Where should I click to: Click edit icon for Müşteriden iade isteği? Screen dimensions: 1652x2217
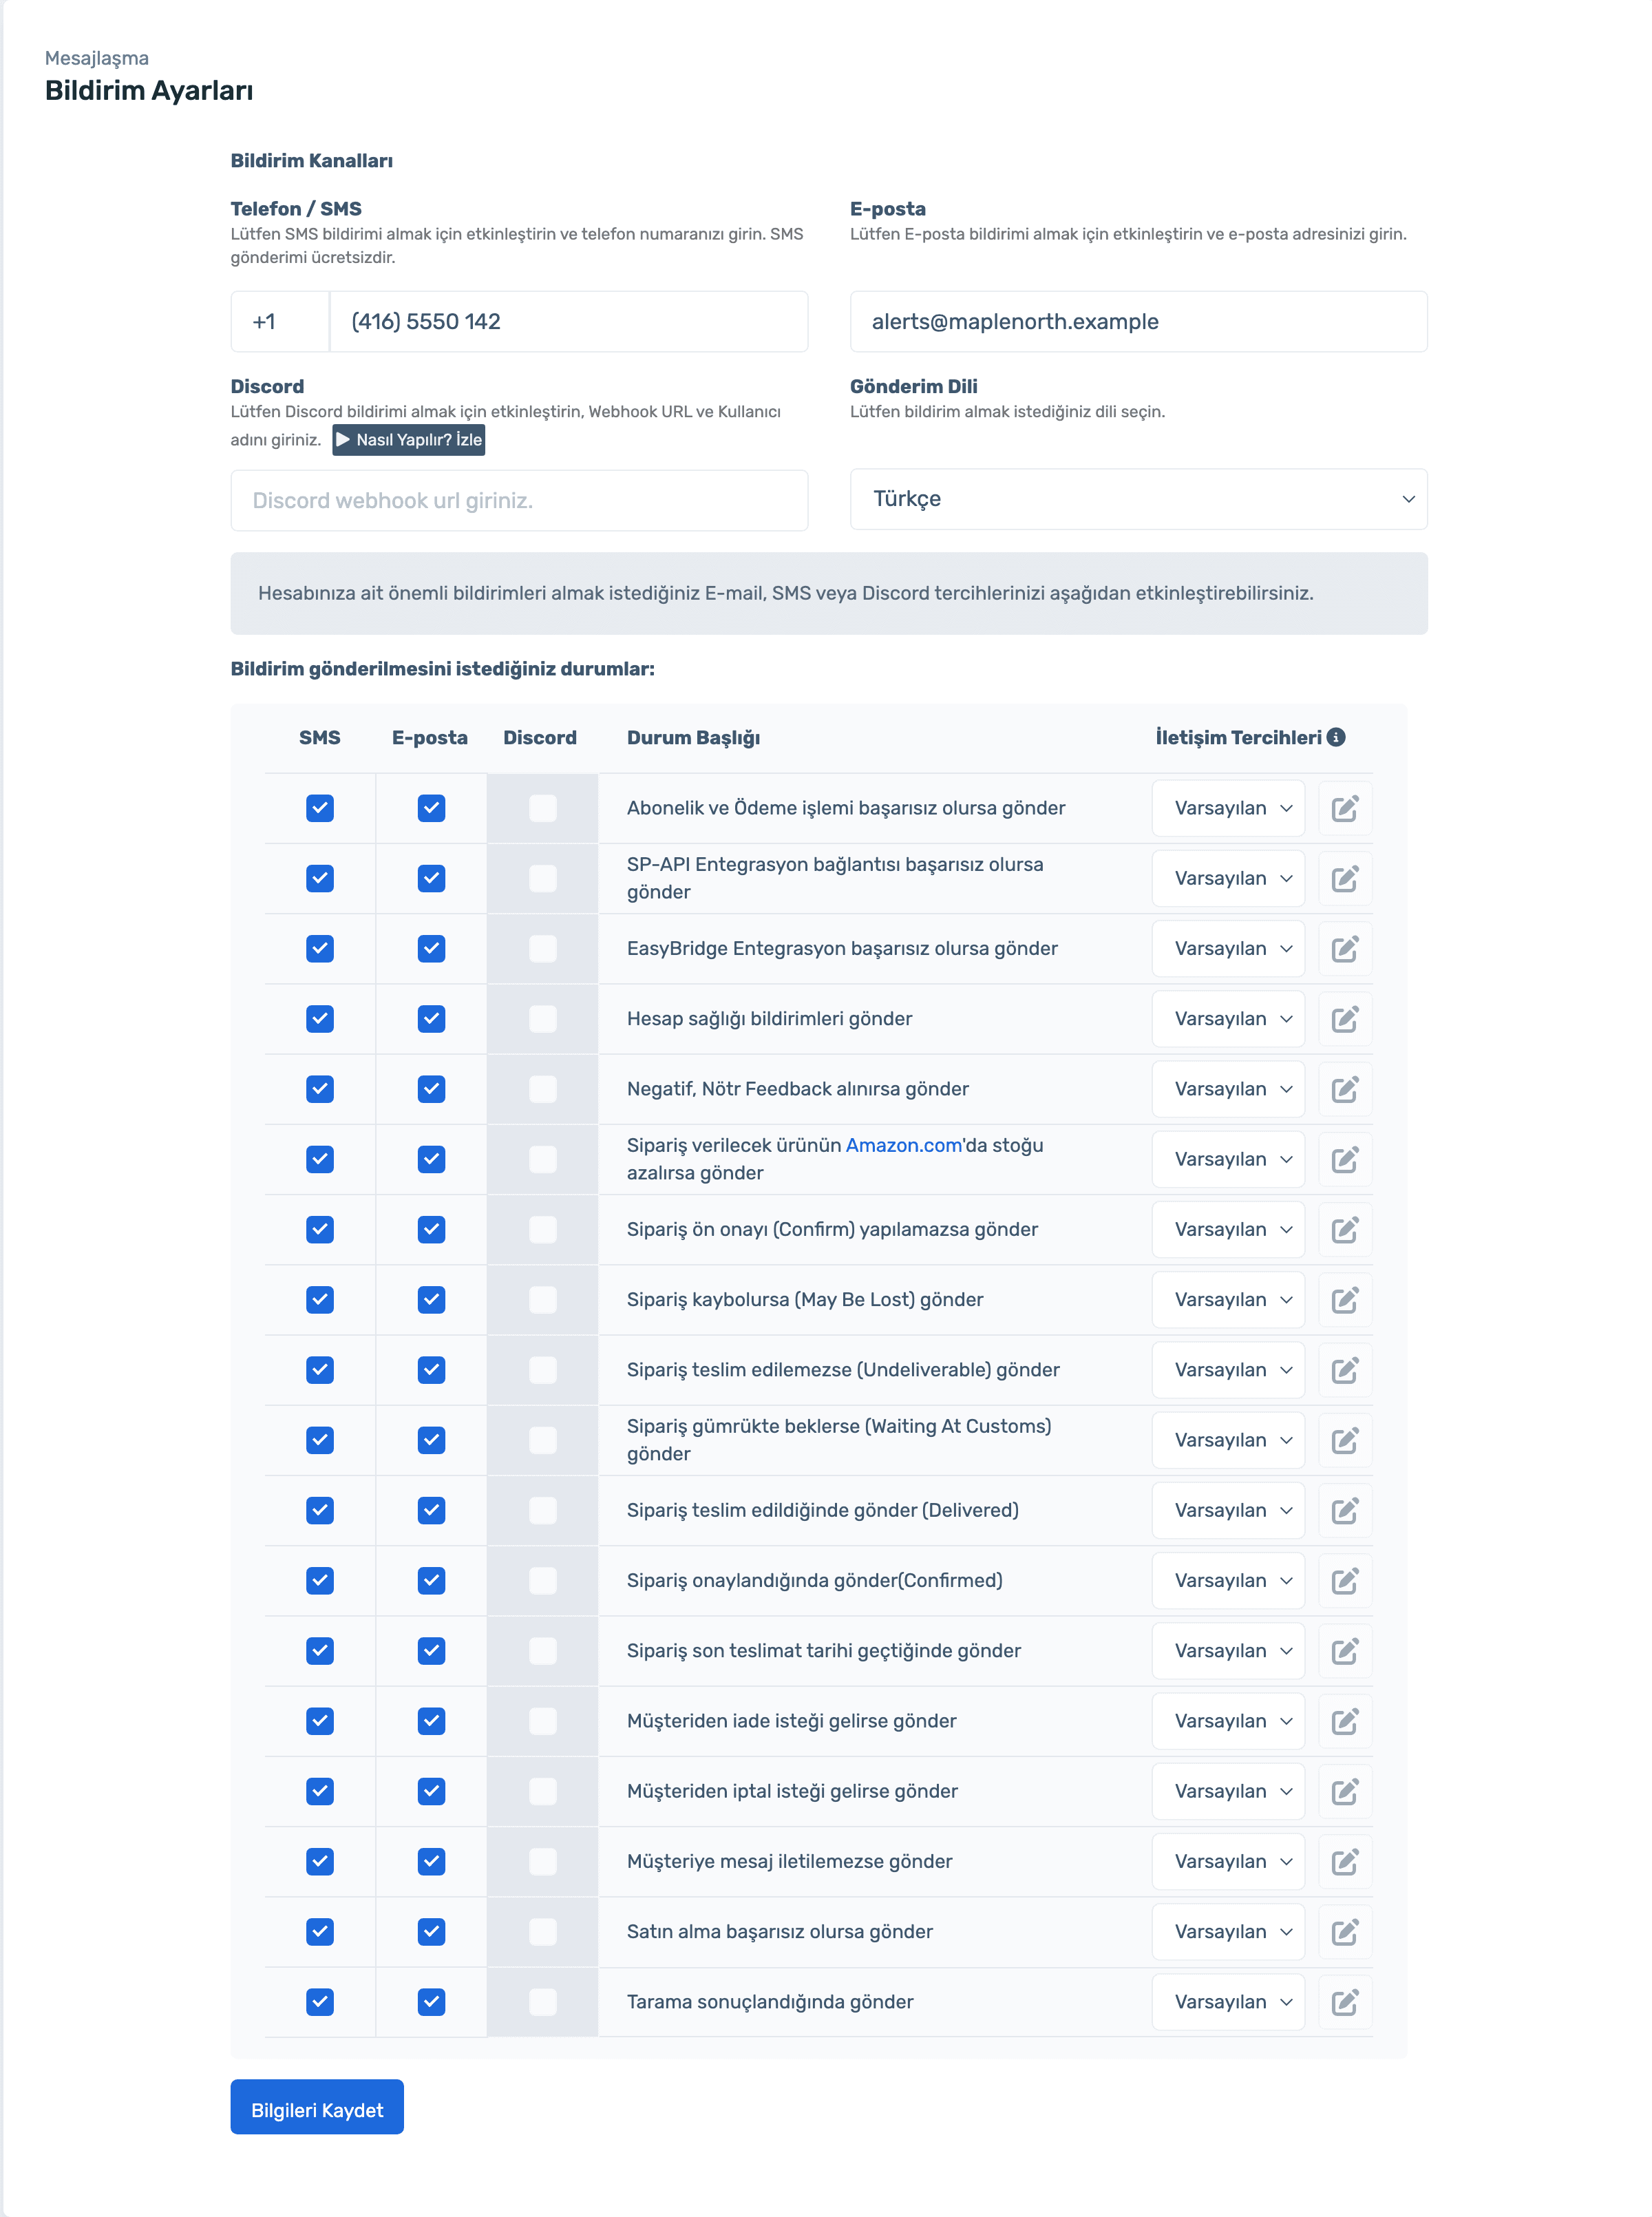[1344, 1721]
